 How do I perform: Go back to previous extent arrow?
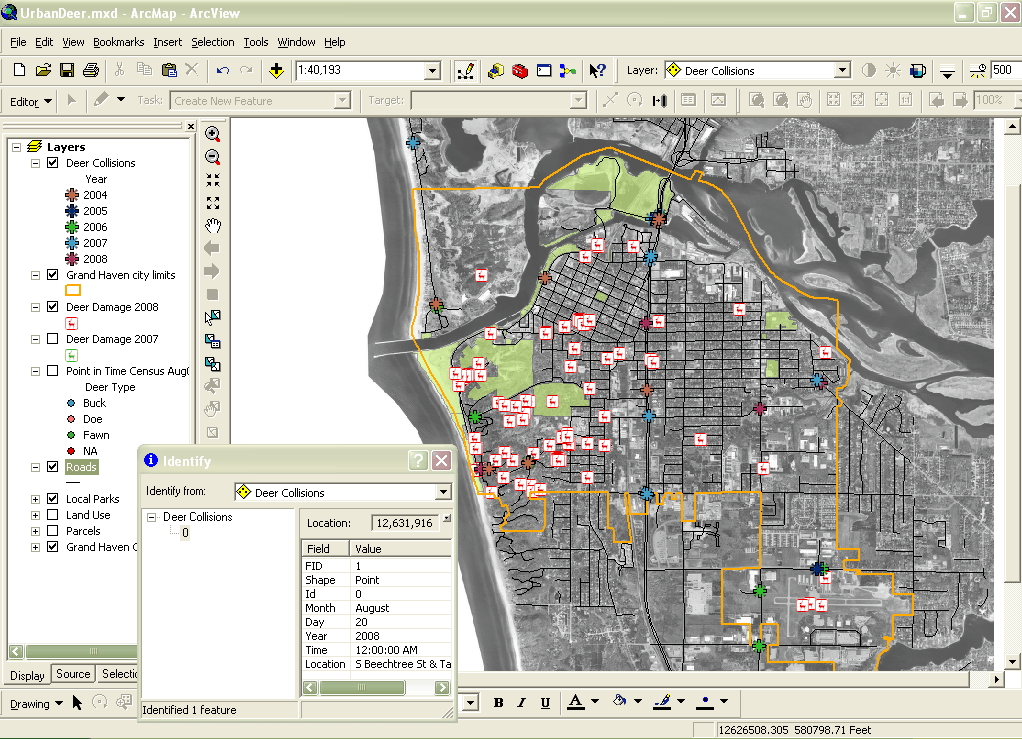(212, 248)
